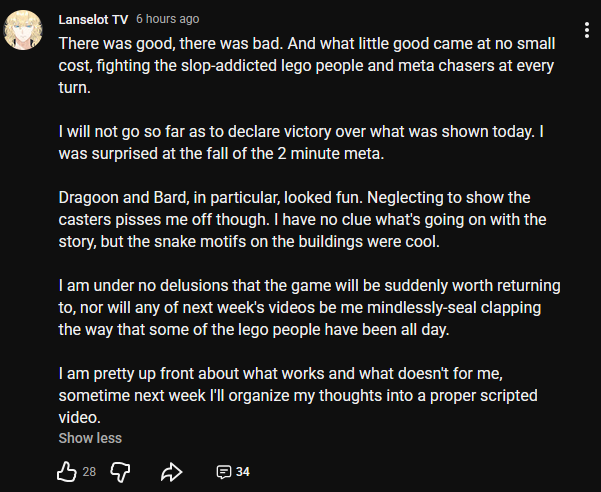Click the paragraph starting 'I will not go'
This screenshot has height=492, width=601.
click(x=301, y=143)
